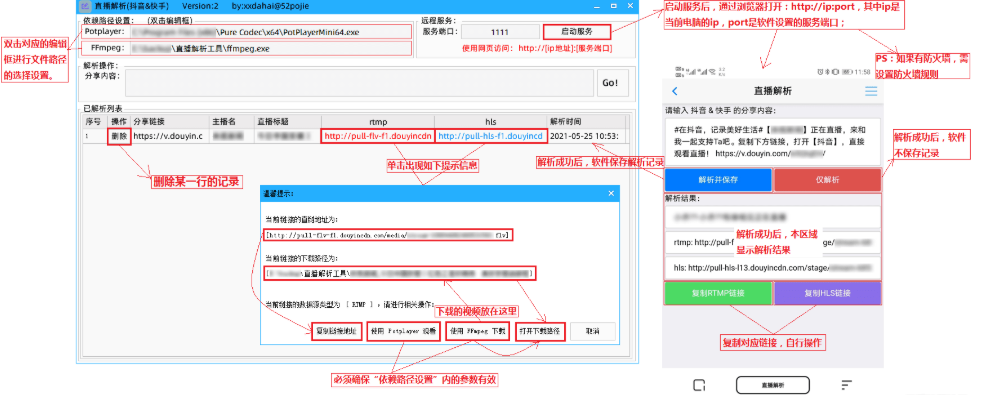The image size is (990, 395).
Task: Click the 分享链接 column header
Action: (x=170, y=121)
